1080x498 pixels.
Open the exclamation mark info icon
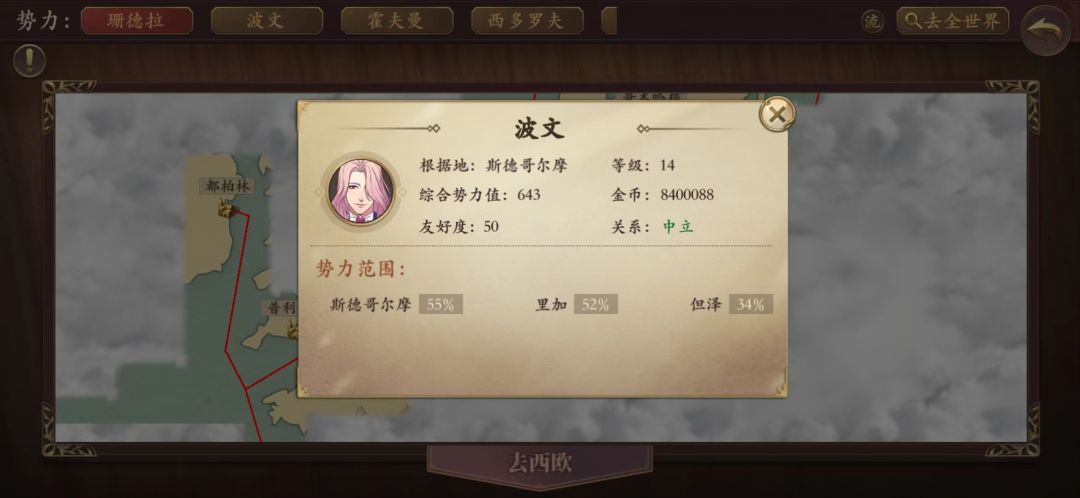click(30, 61)
